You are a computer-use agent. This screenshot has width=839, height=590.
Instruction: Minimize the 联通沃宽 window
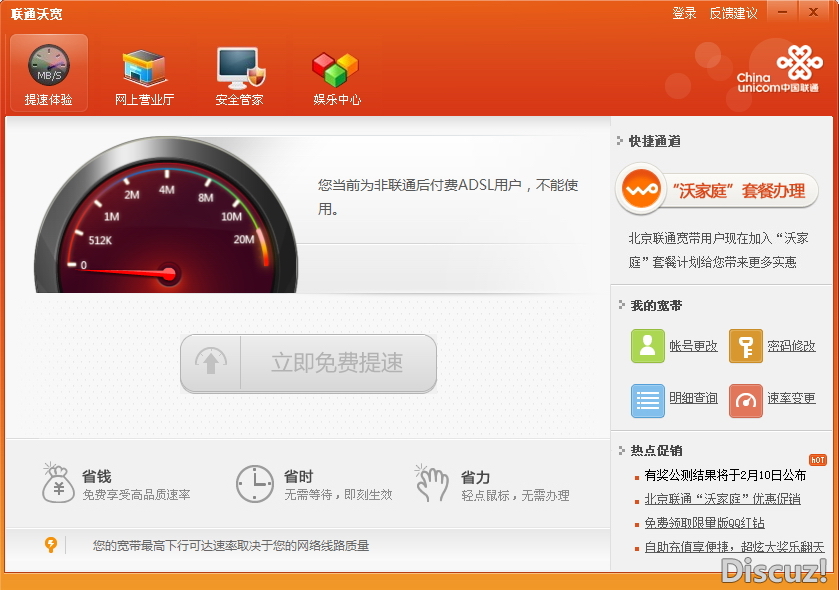tap(783, 12)
